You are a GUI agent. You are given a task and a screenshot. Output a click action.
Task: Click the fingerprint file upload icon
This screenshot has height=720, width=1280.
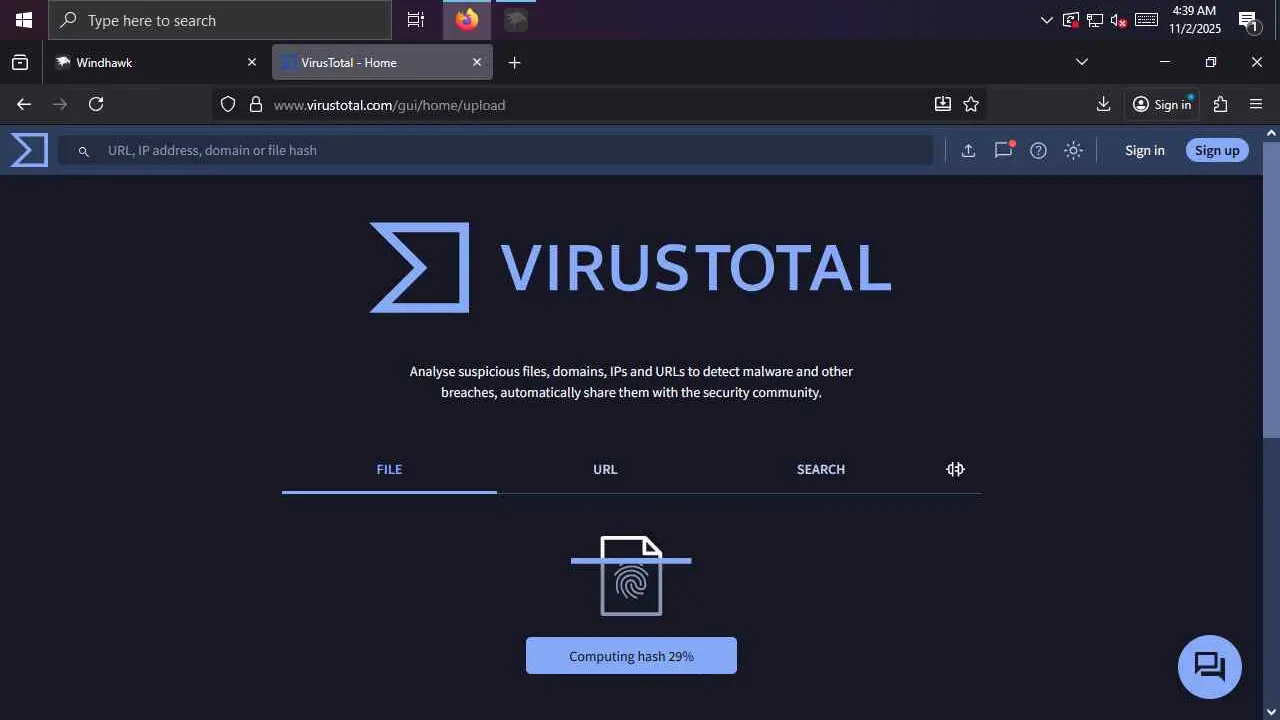[x=631, y=576]
